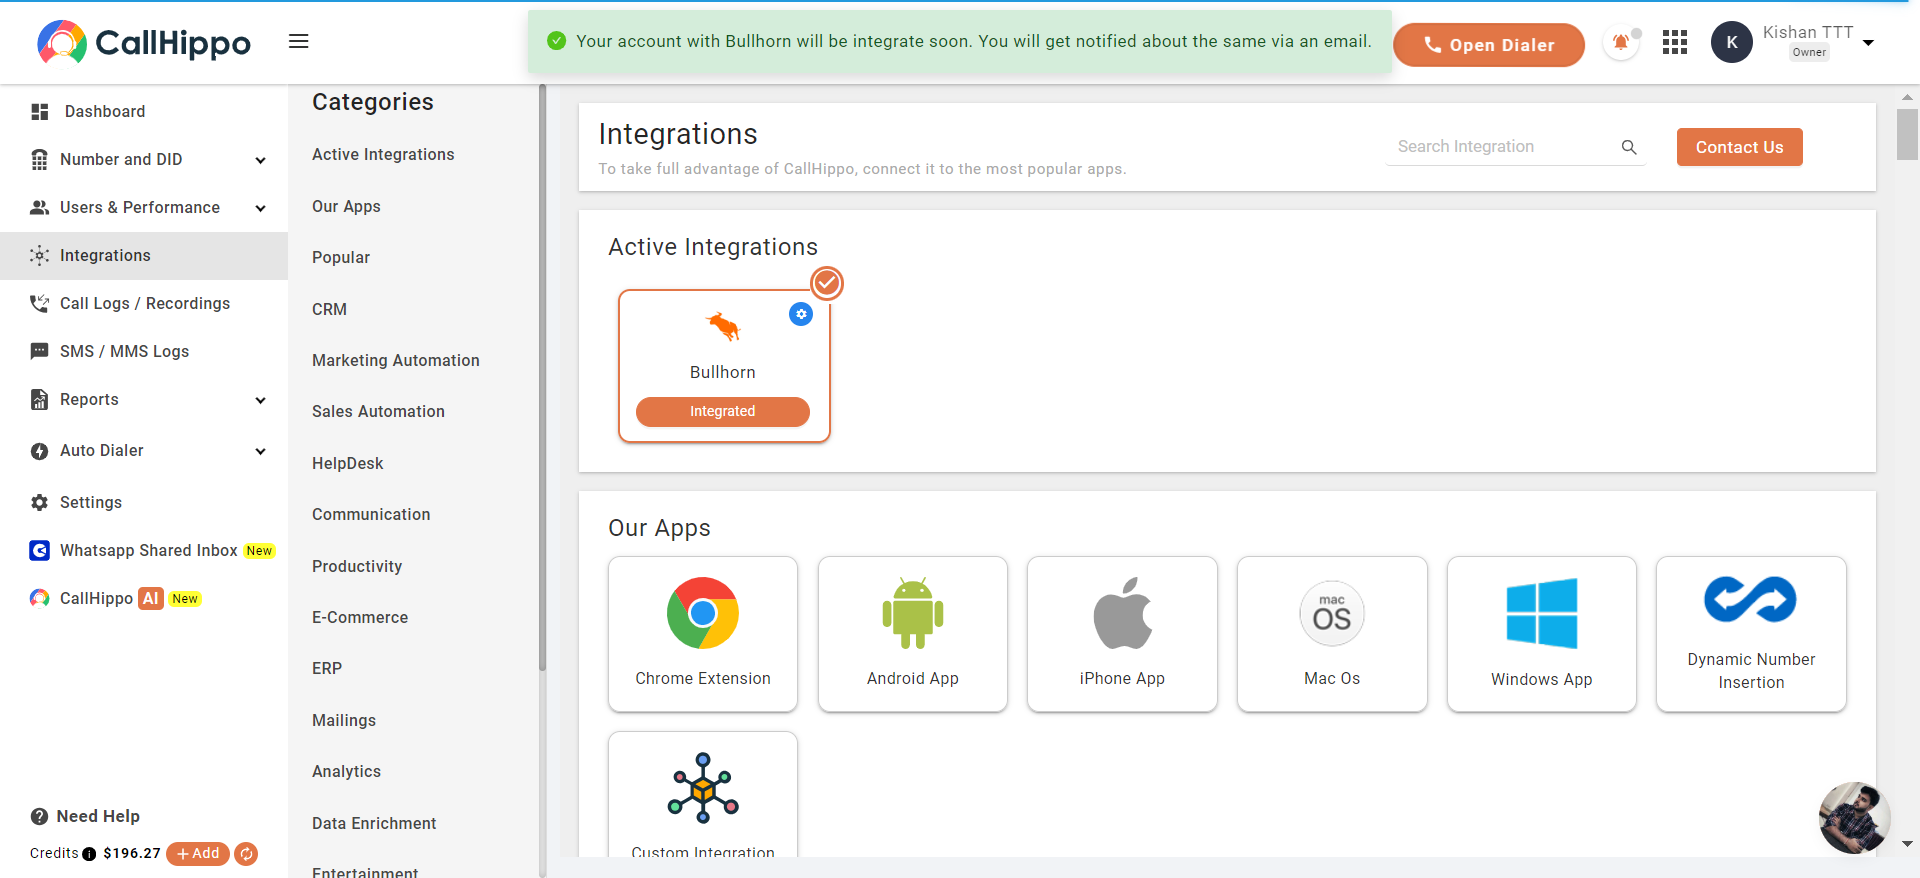Click the Bullhorn bull logo
Screen dimensions: 1920x878
tap(723, 326)
